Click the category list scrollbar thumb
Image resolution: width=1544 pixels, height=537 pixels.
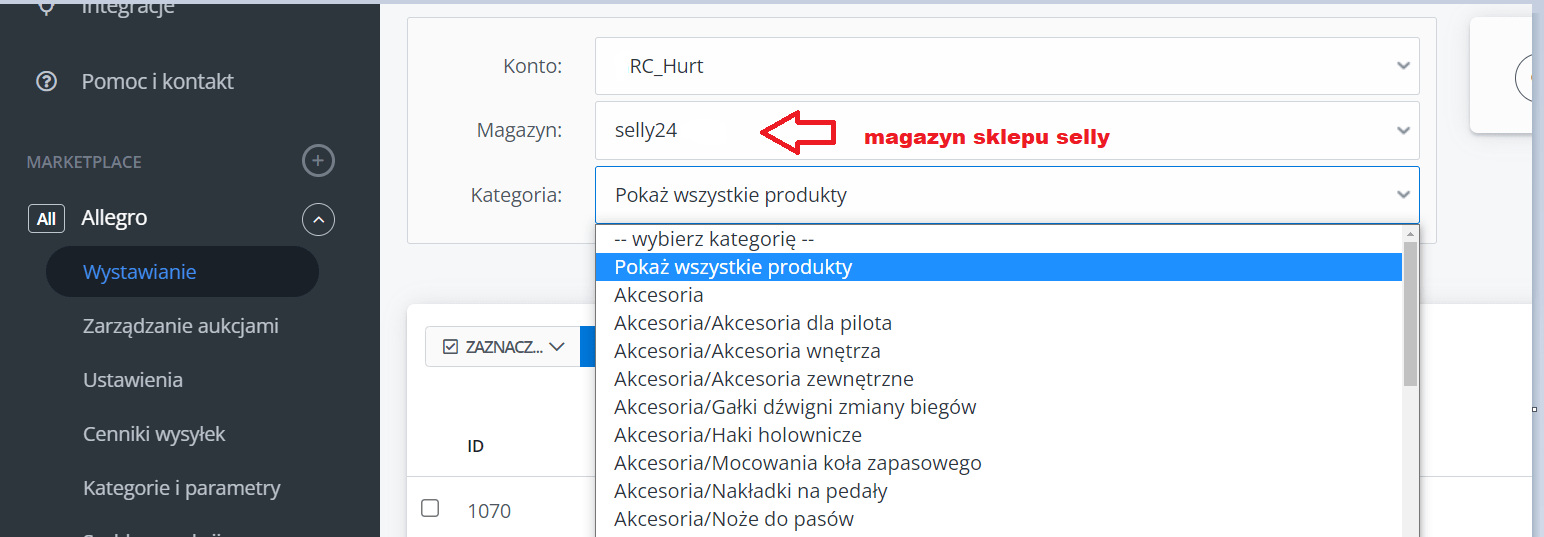pyautogui.click(x=1410, y=315)
